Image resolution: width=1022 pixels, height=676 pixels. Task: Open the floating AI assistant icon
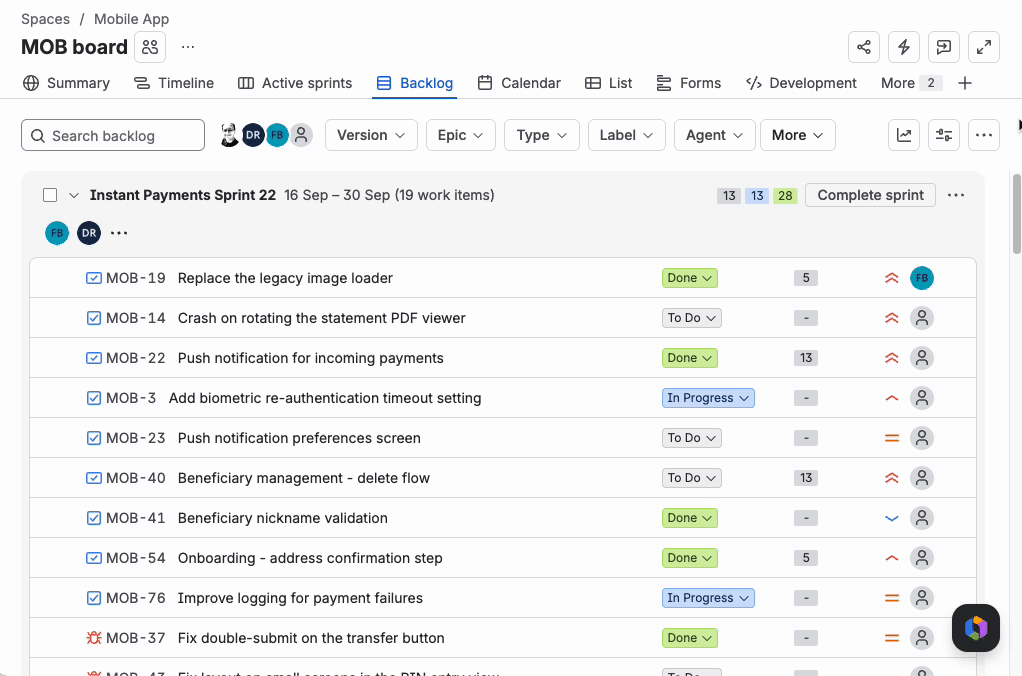pyautogui.click(x=975, y=628)
